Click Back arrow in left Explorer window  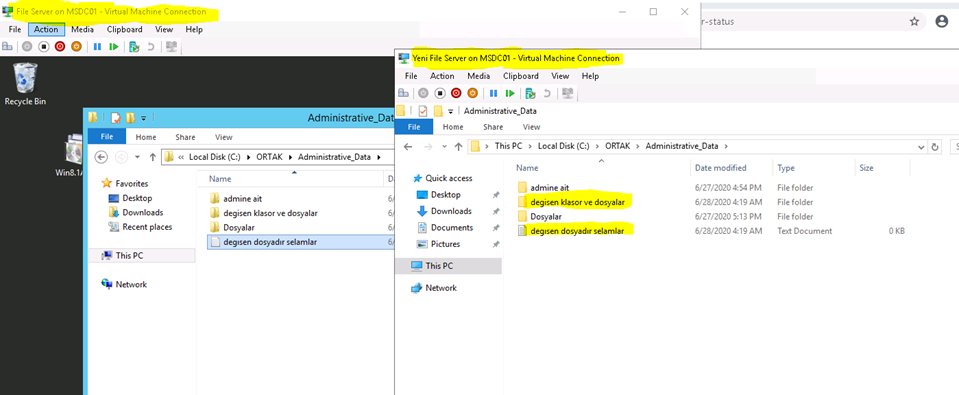(102, 157)
